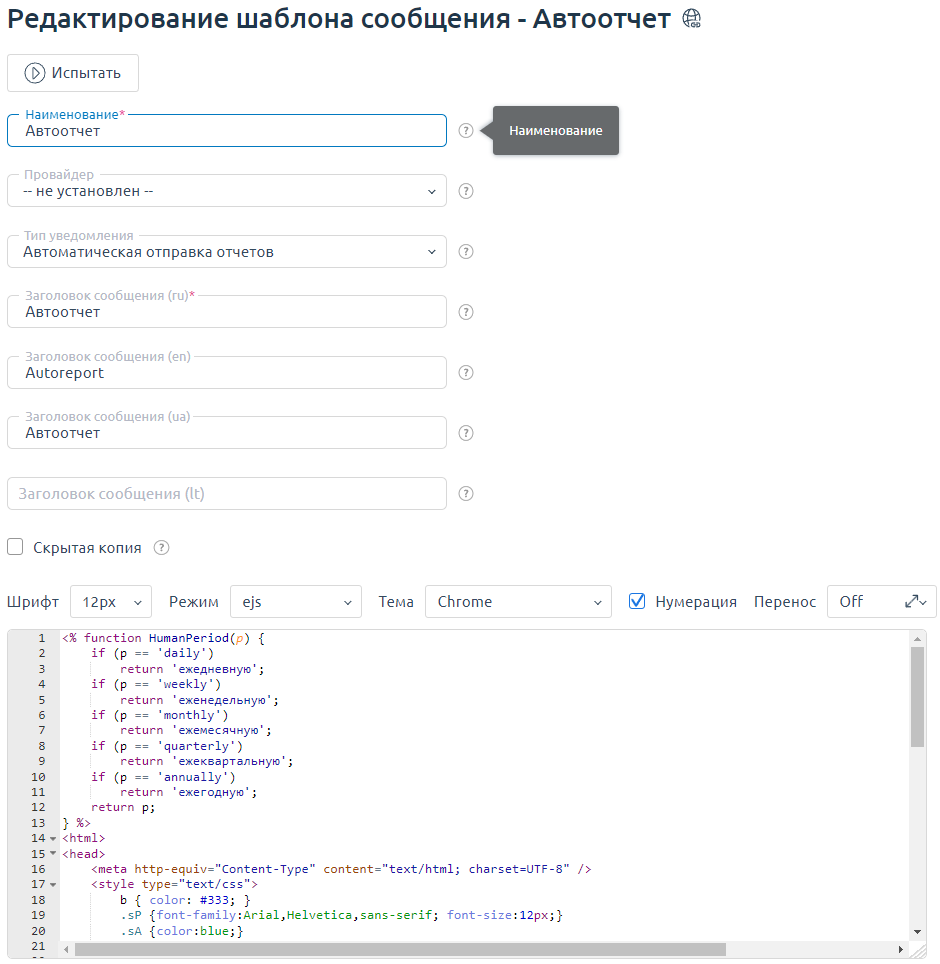Open the Тип уведомления dropdown
Screen dimensions: 940x964
pos(227,252)
